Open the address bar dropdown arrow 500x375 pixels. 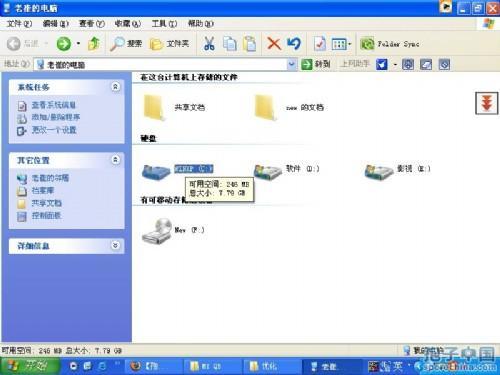tap(292, 64)
